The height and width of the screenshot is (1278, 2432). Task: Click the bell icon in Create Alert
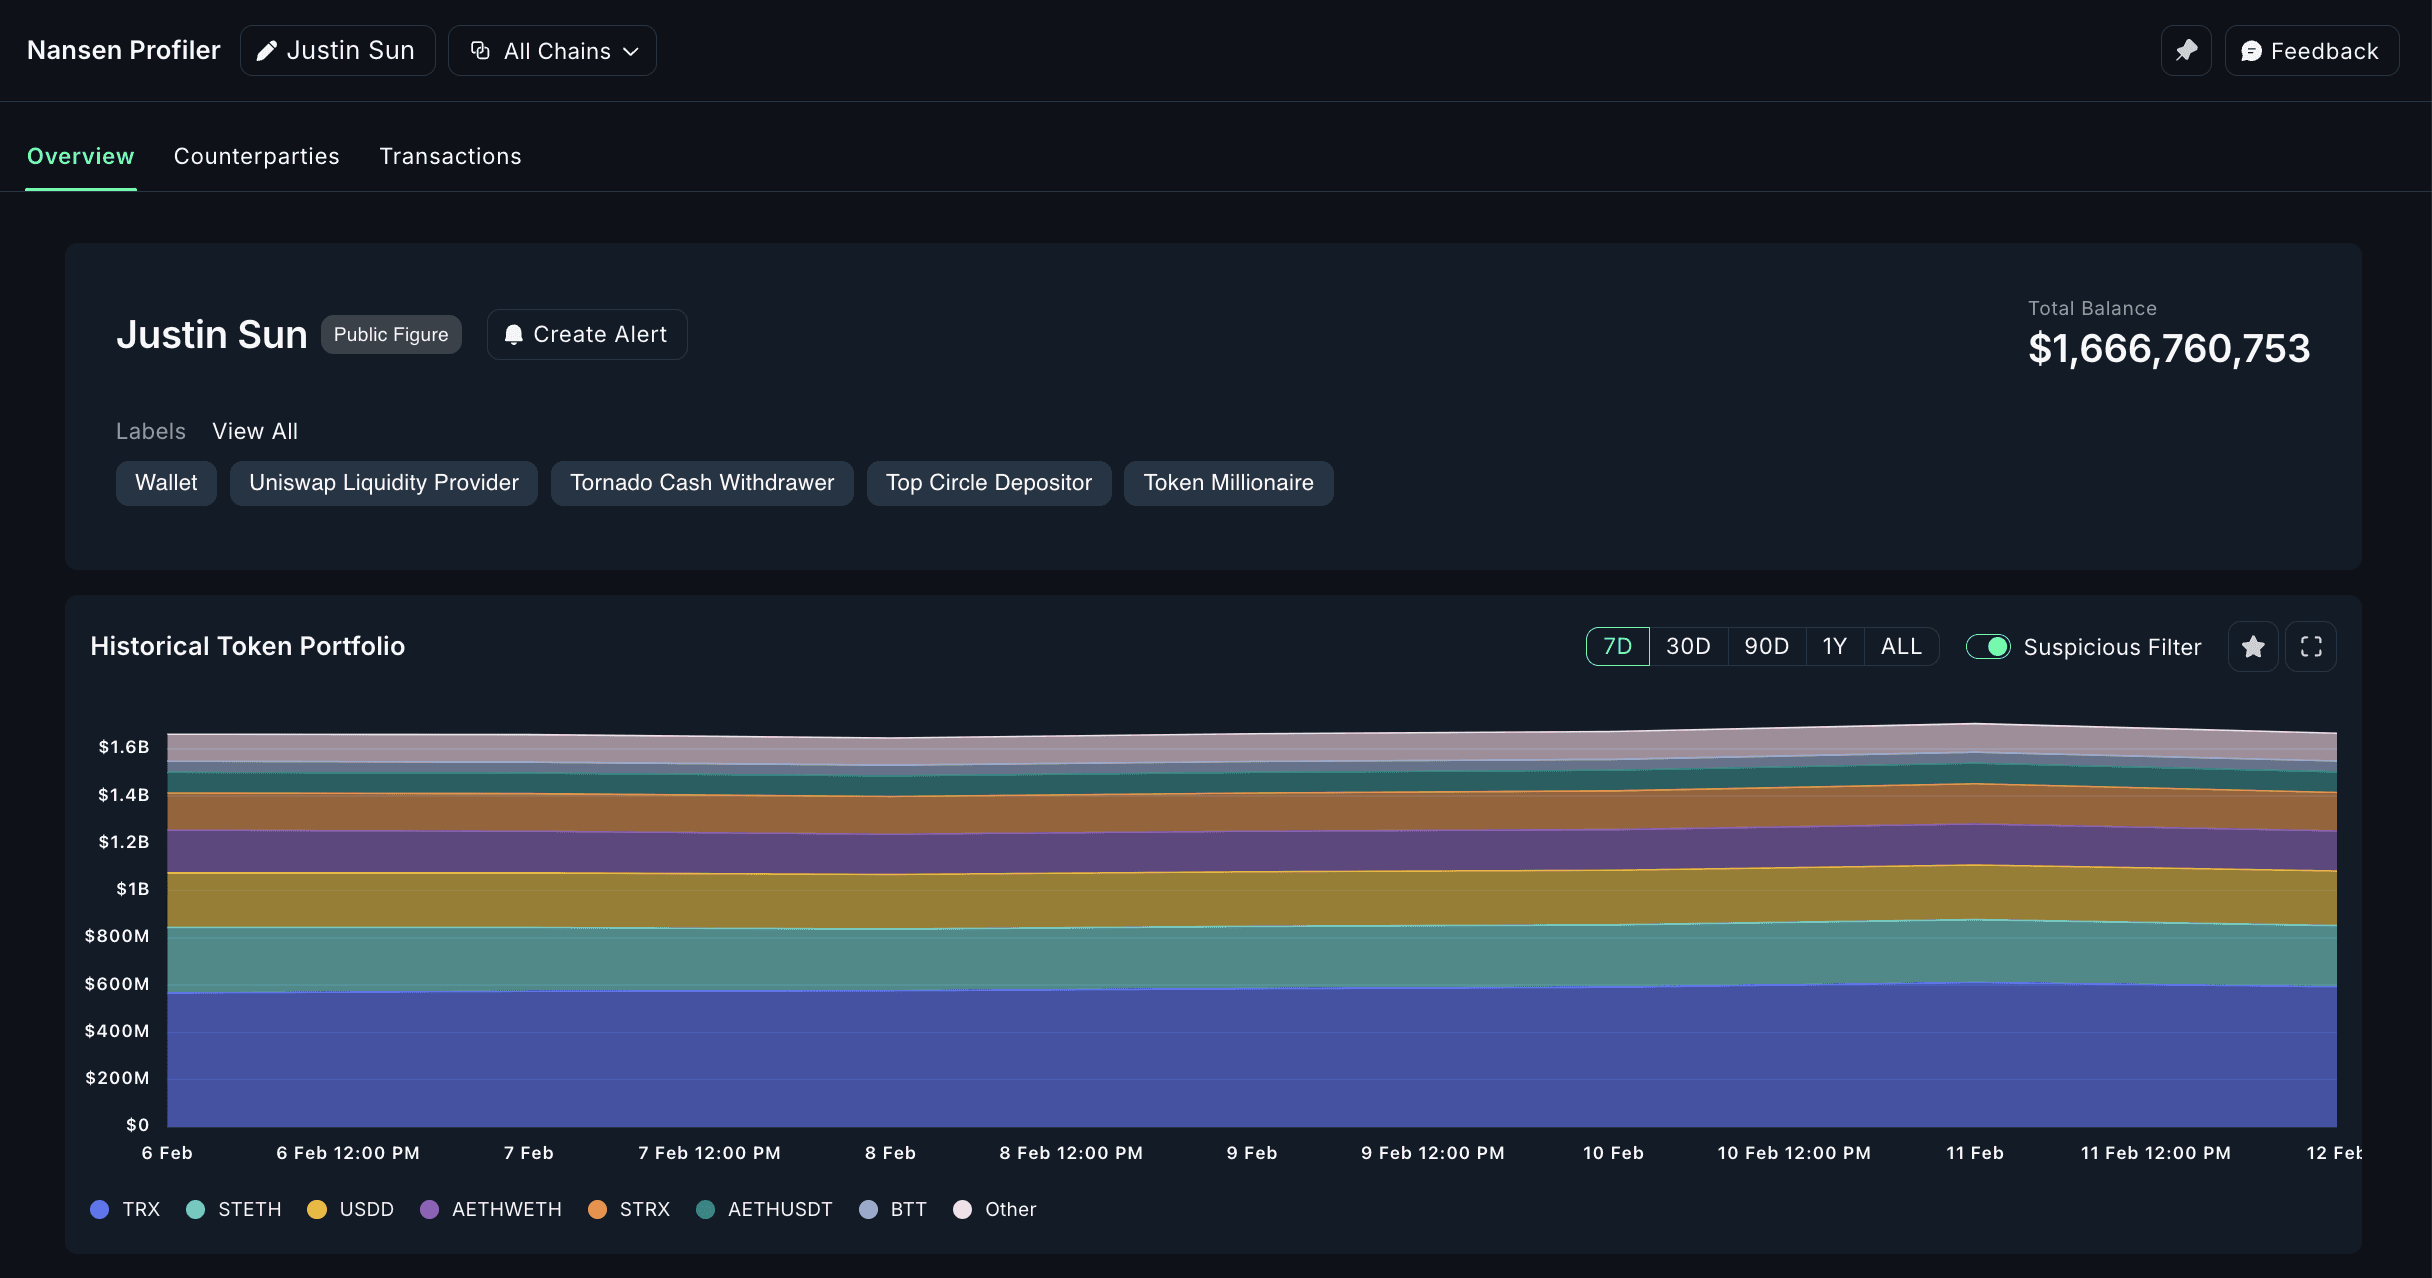pos(513,335)
